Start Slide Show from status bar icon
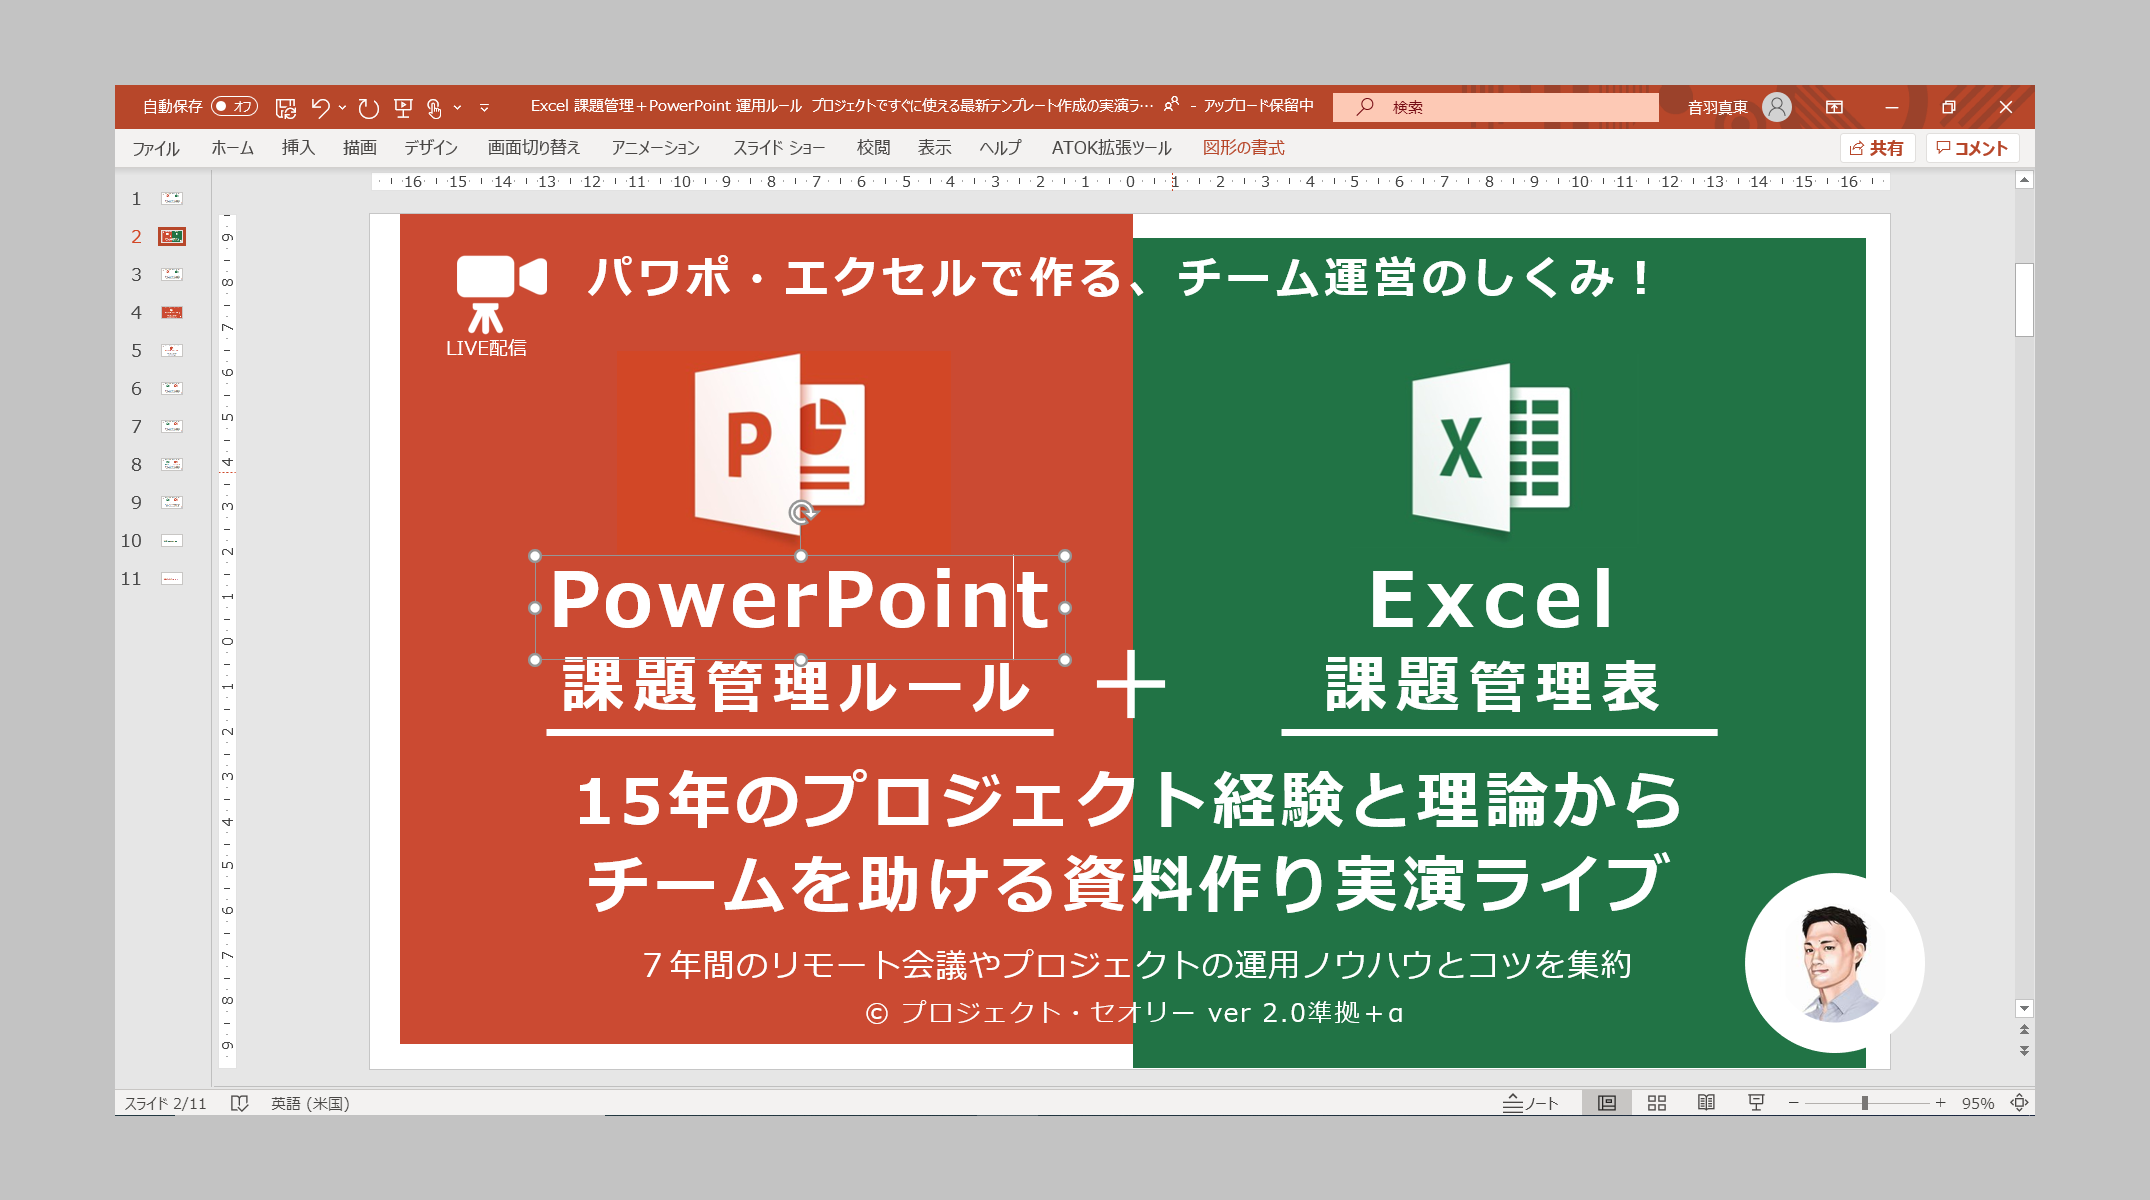 [x=1756, y=1103]
